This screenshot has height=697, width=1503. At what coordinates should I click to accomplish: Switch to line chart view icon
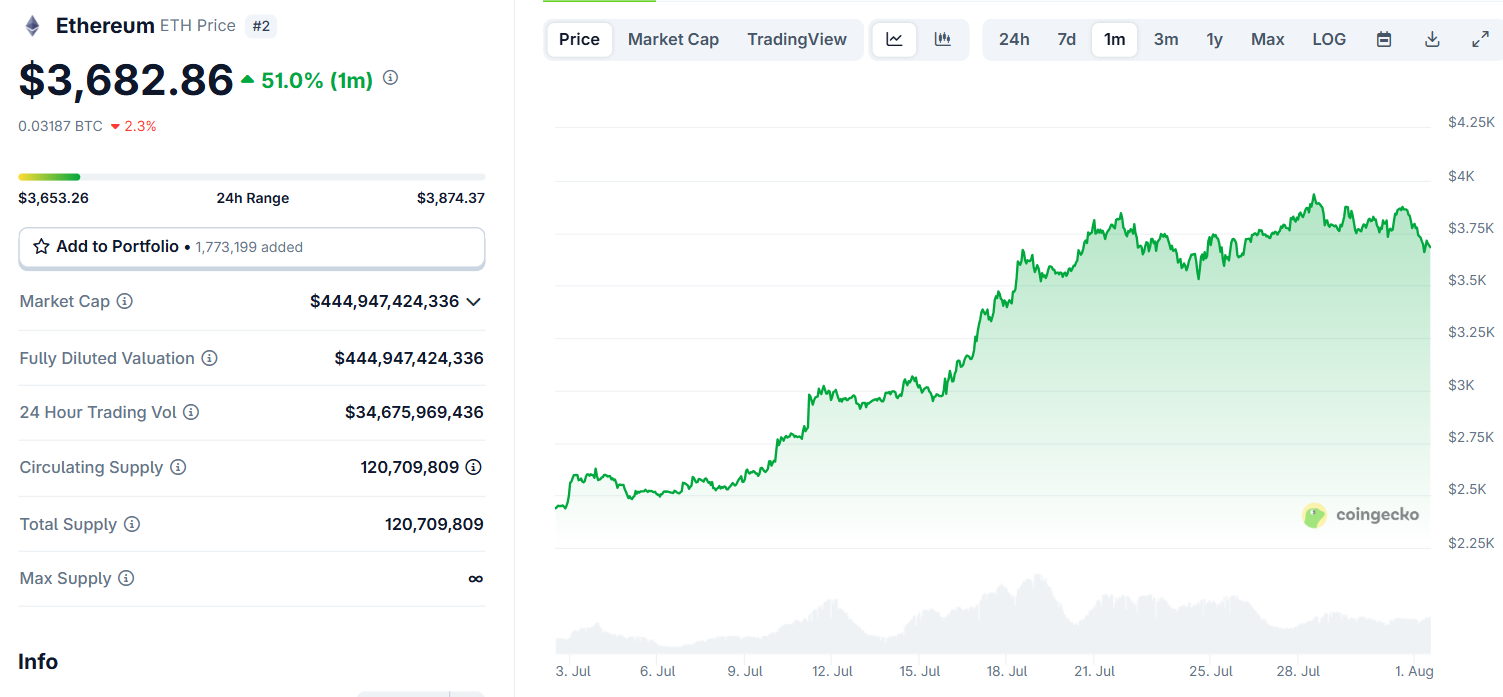895,40
